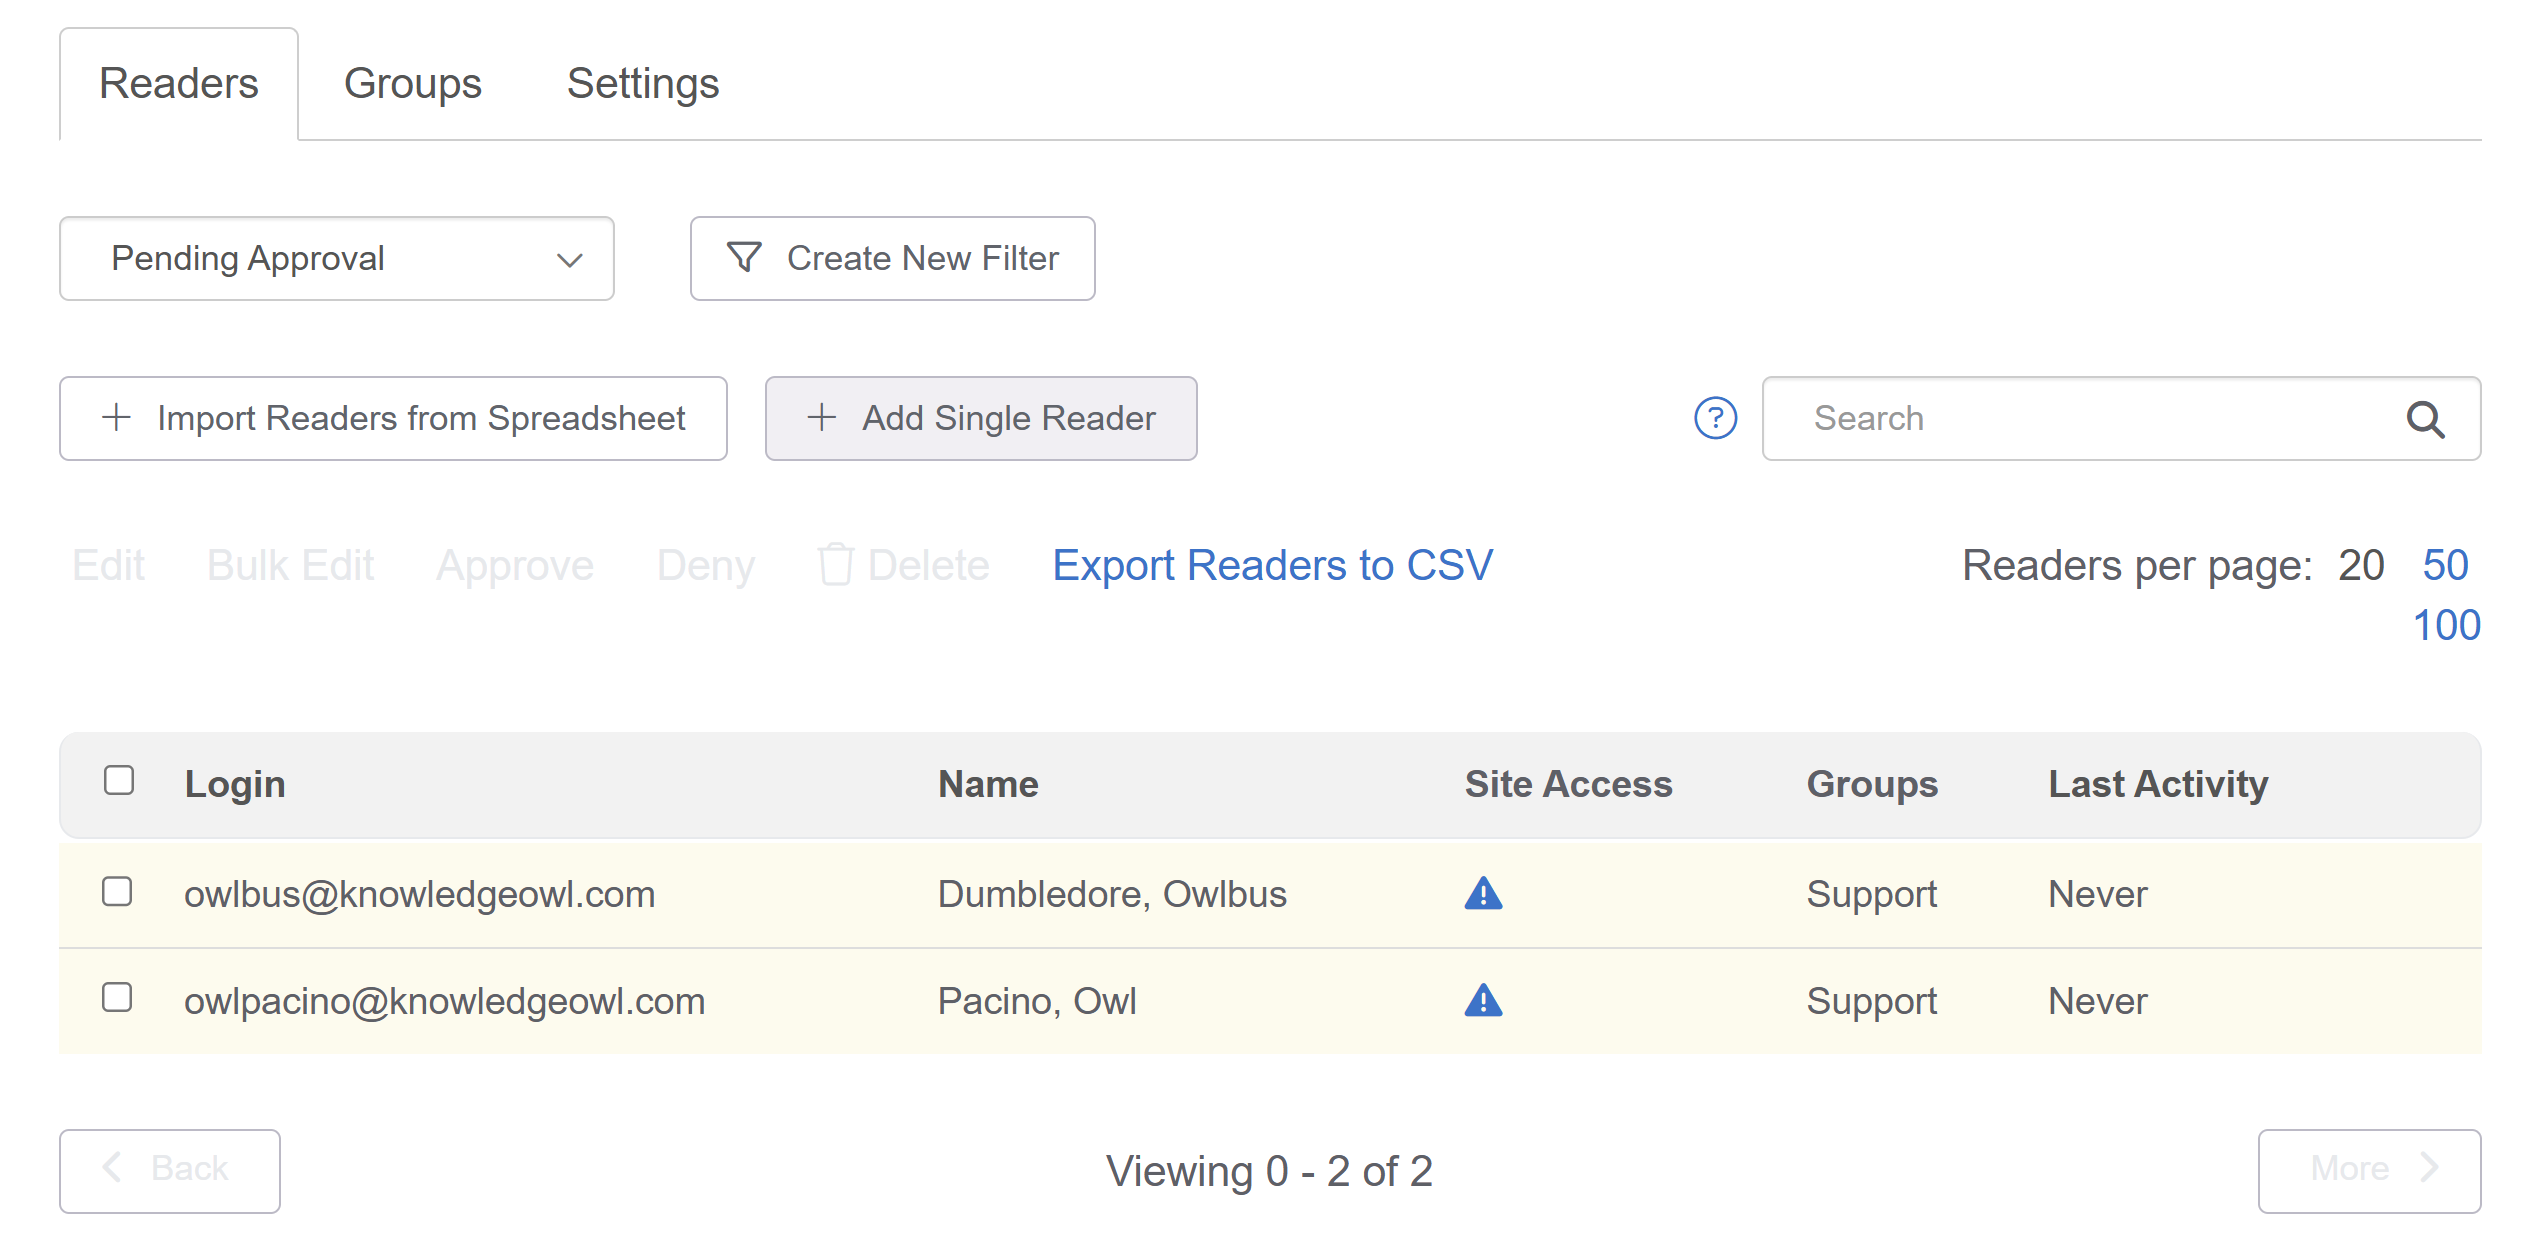Click the plus icon on Add Single Reader
Image resolution: width=2531 pixels, height=1239 pixels.
point(821,418)
